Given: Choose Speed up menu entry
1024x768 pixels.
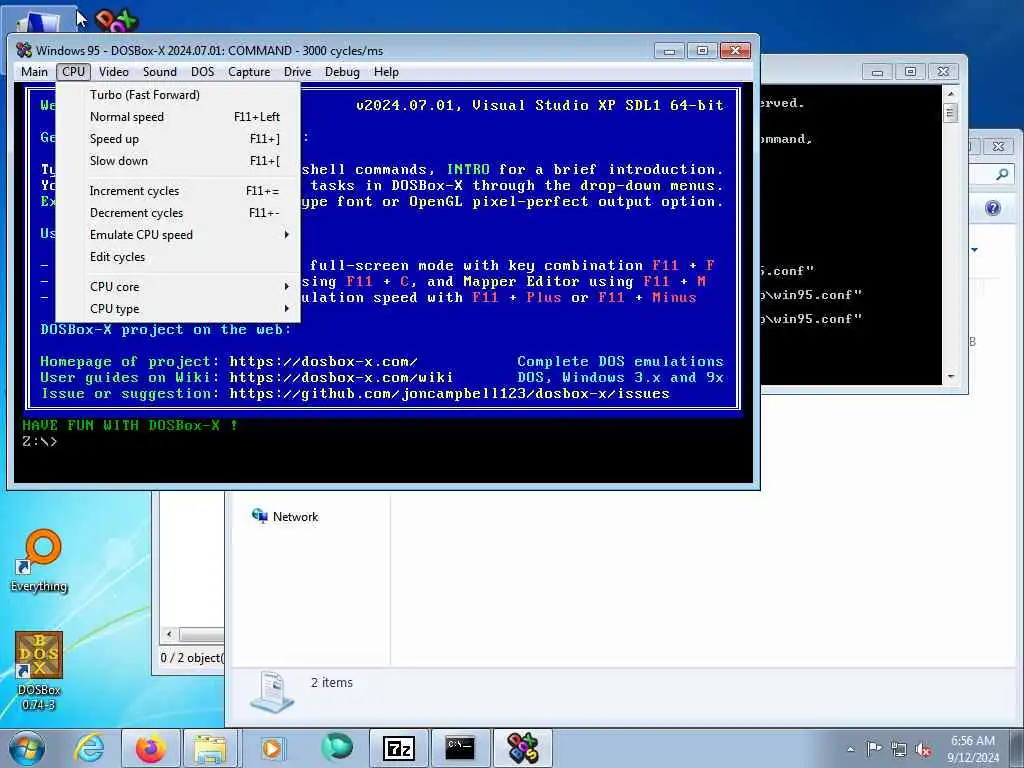Looking at the screenshot, I should pyautogui.click(x=178, y=138).
